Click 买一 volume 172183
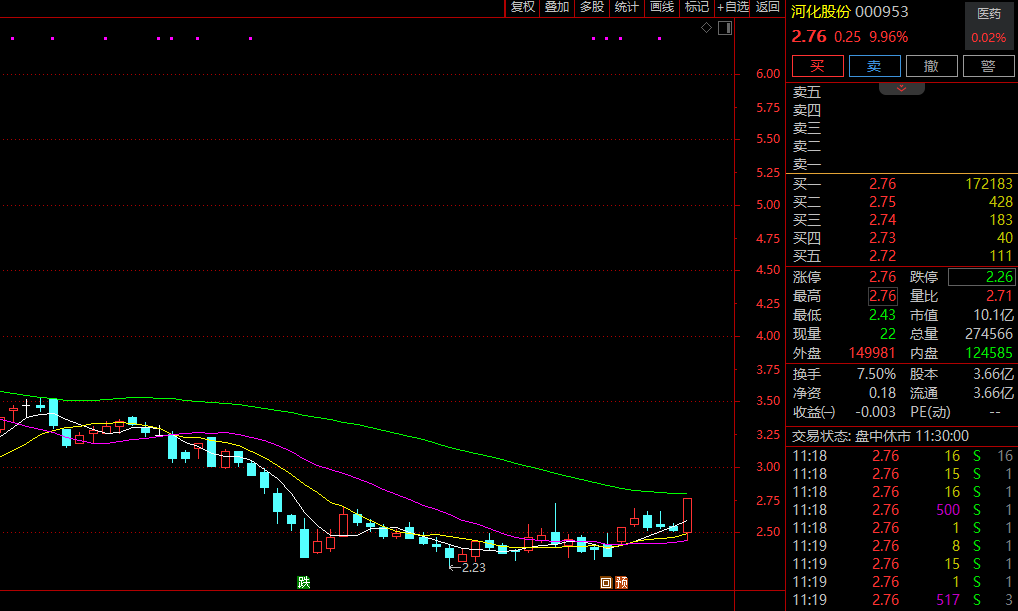Image resolution: width=1018 pixels, height=611 pixels. tap(988, 184)
